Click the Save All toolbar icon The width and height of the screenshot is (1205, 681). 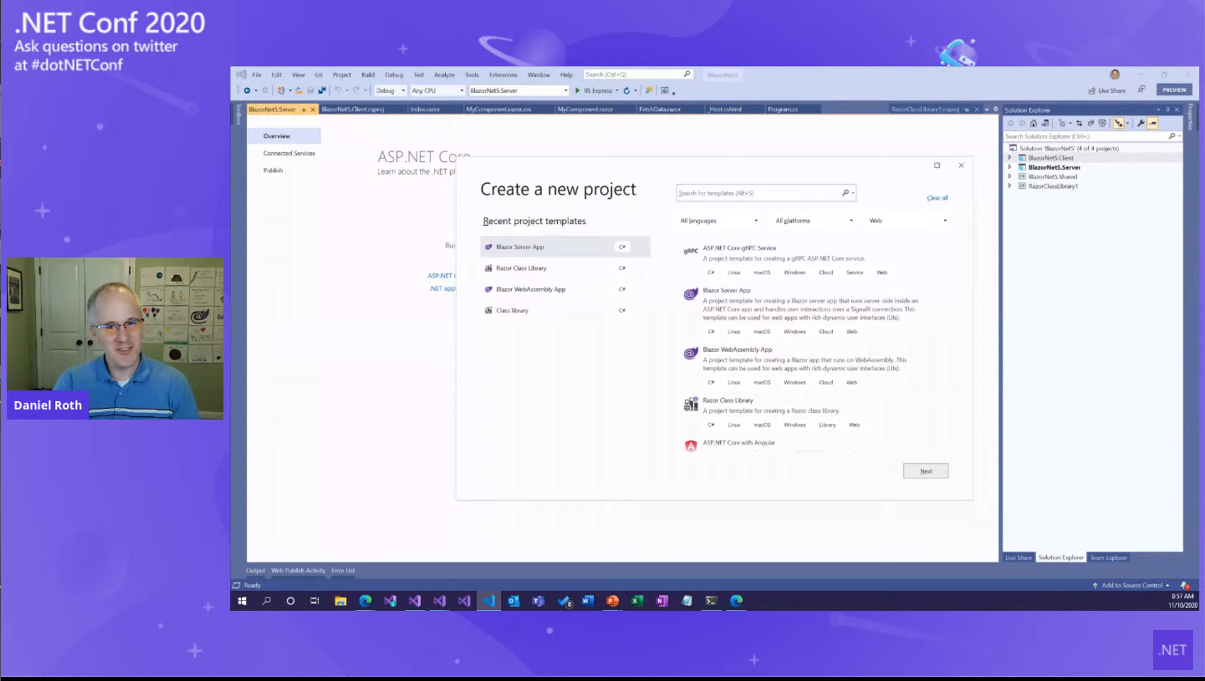coord(322,90)
